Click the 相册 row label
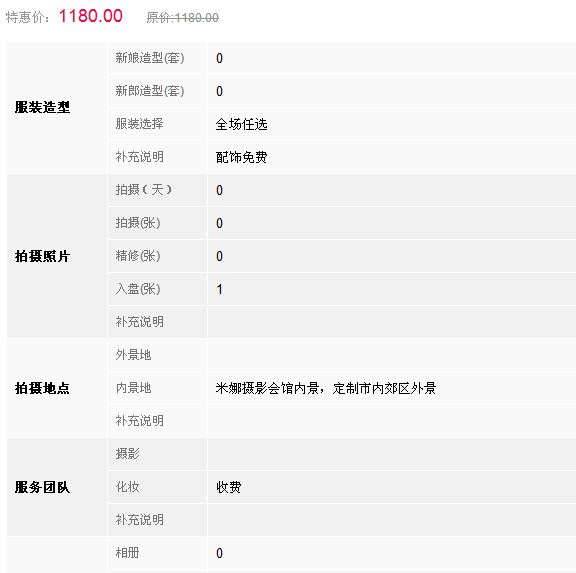 click(x=127, y=553)
